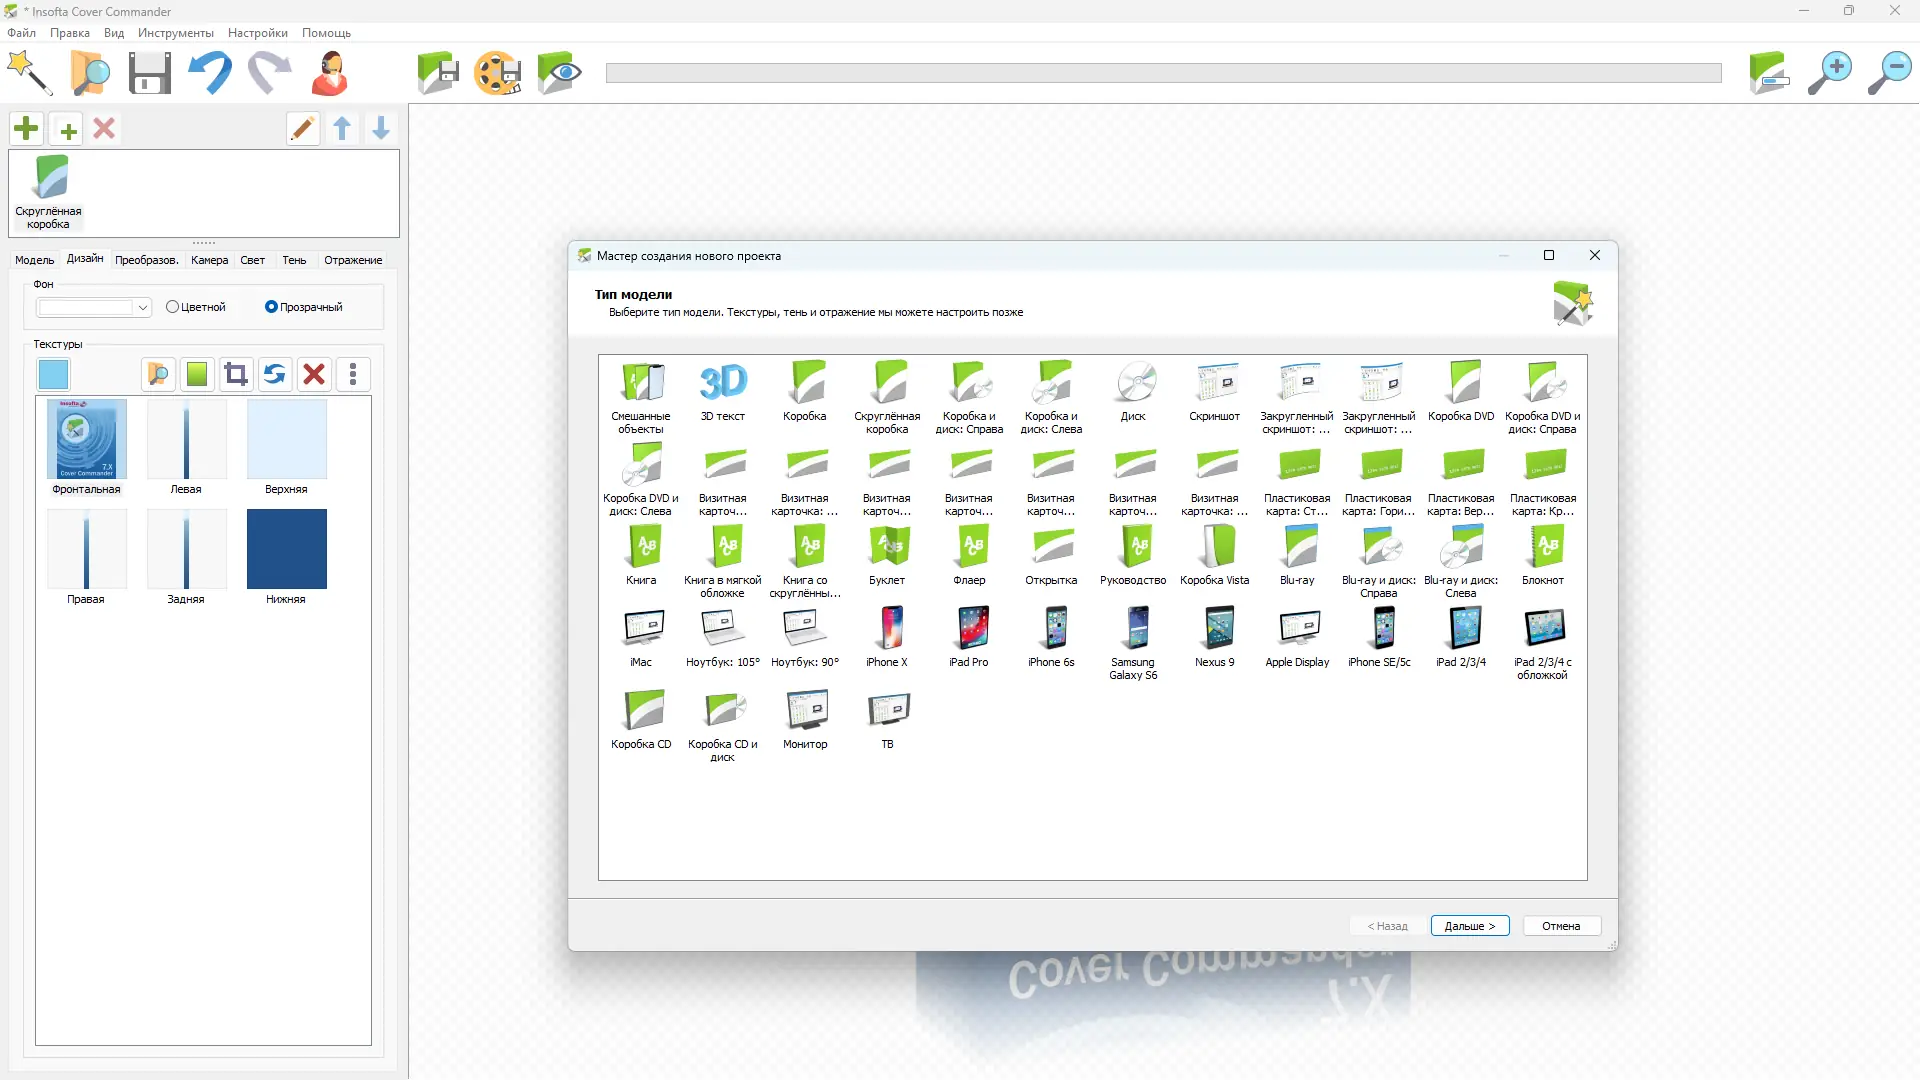Select the Фронтальная texture thumbnail

click(x=87, y=440)
